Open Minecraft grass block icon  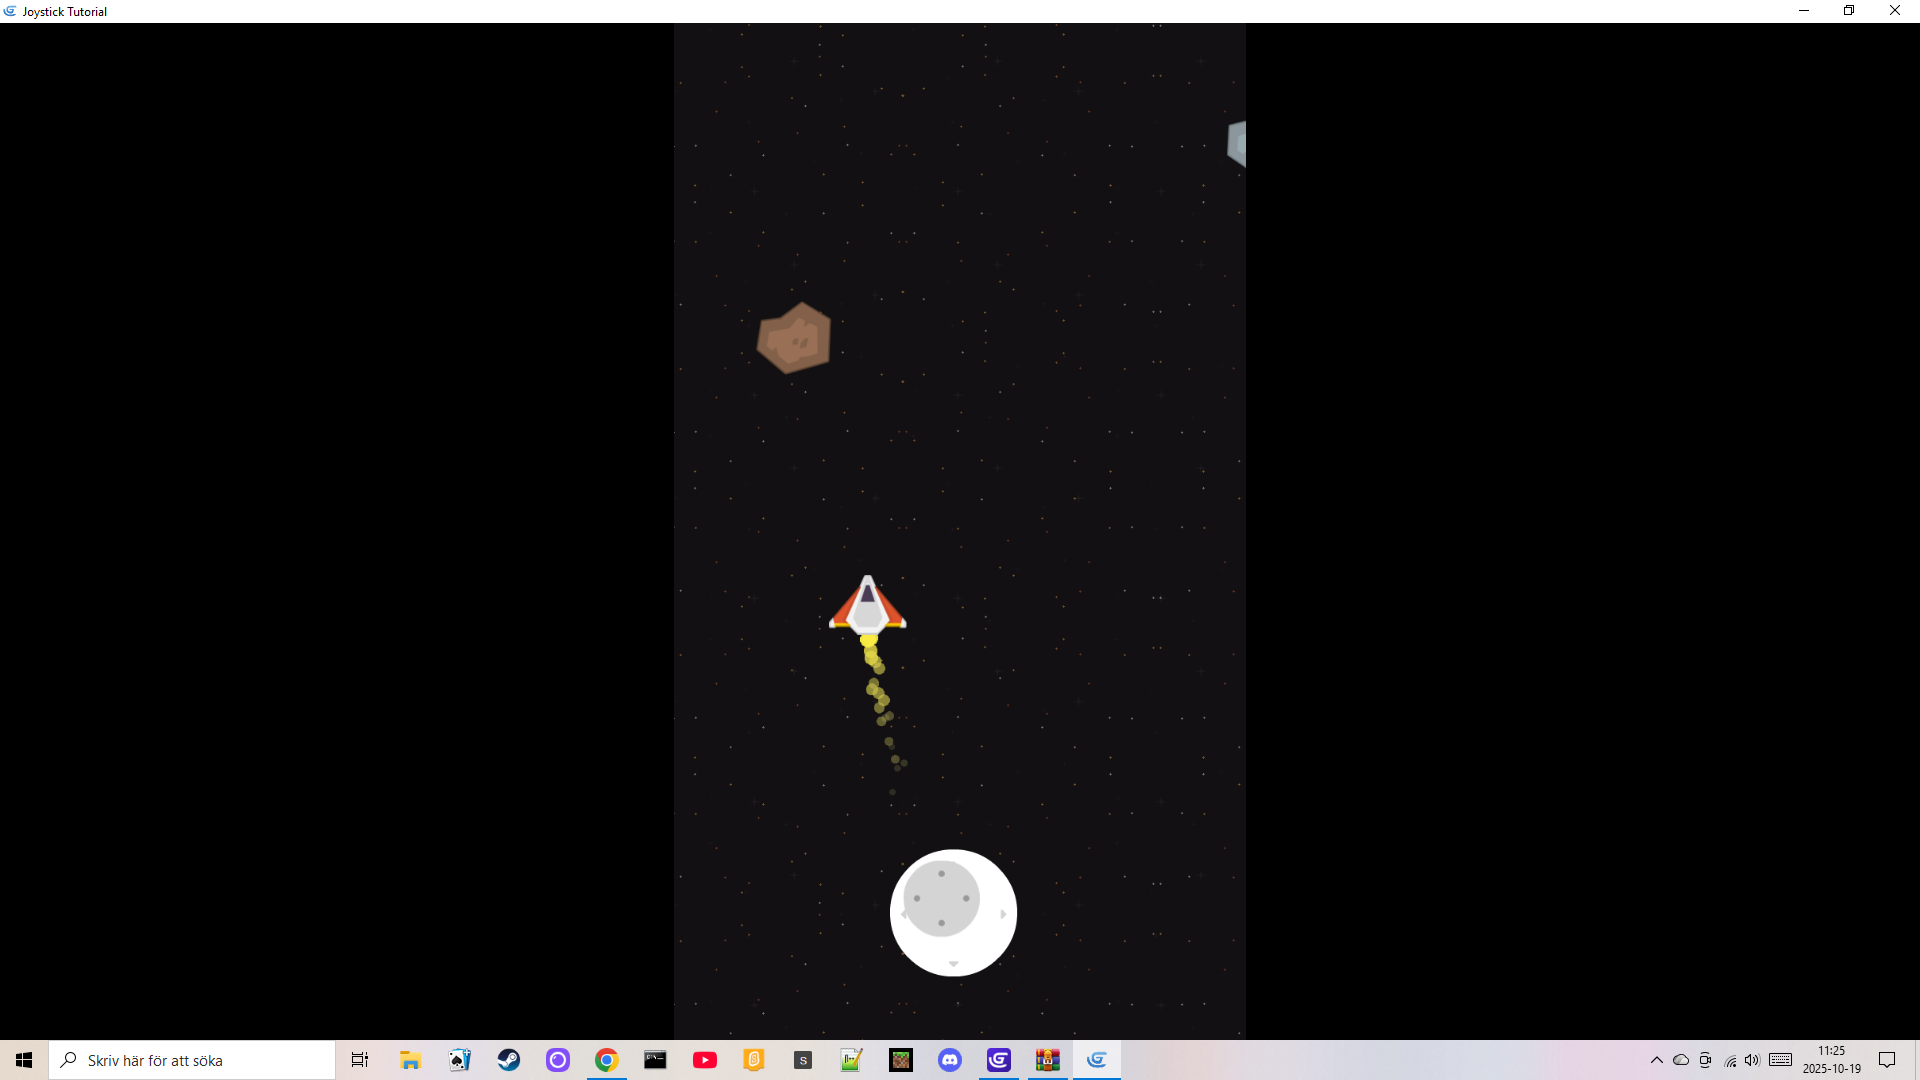[x=901, y=1060]
